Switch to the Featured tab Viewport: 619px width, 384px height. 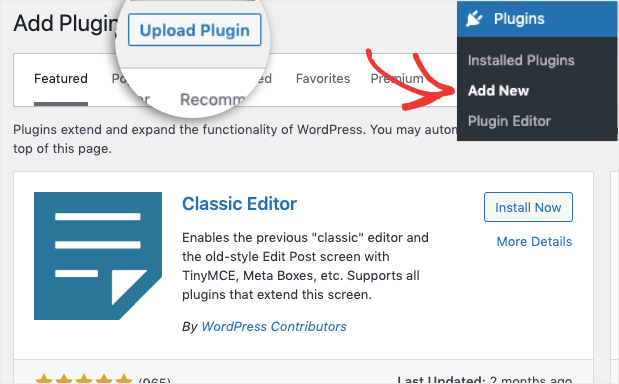[61, 79]
